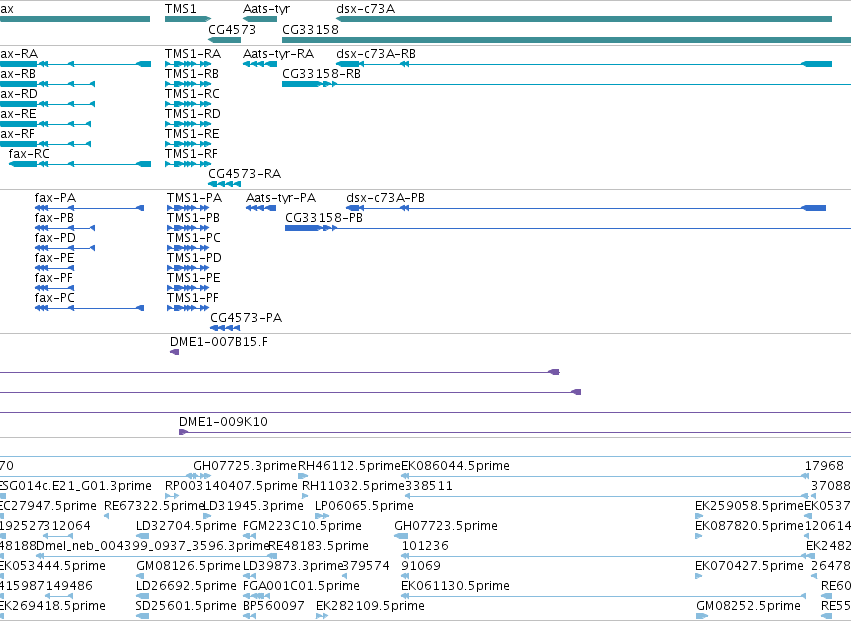Open EST SD25601.5prime
This screenshot has width=851, height=621.
point(186,607)
